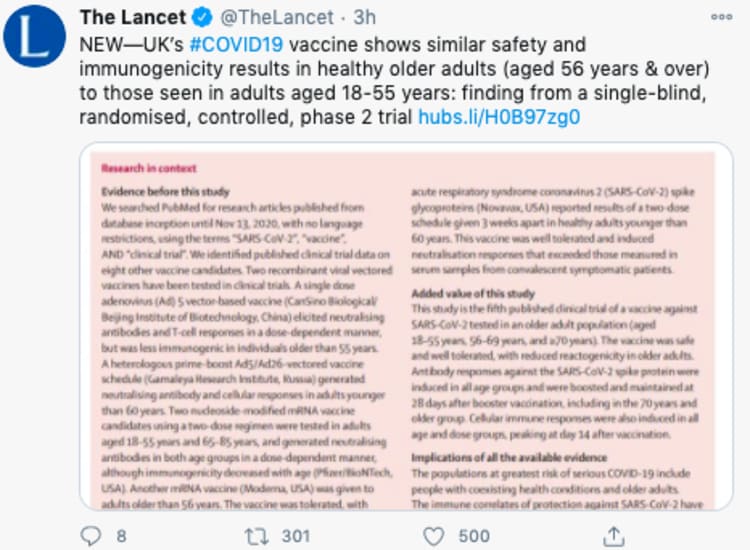Click the reply speech bubble icon
The image size is (750, 550).
[92, 536]
